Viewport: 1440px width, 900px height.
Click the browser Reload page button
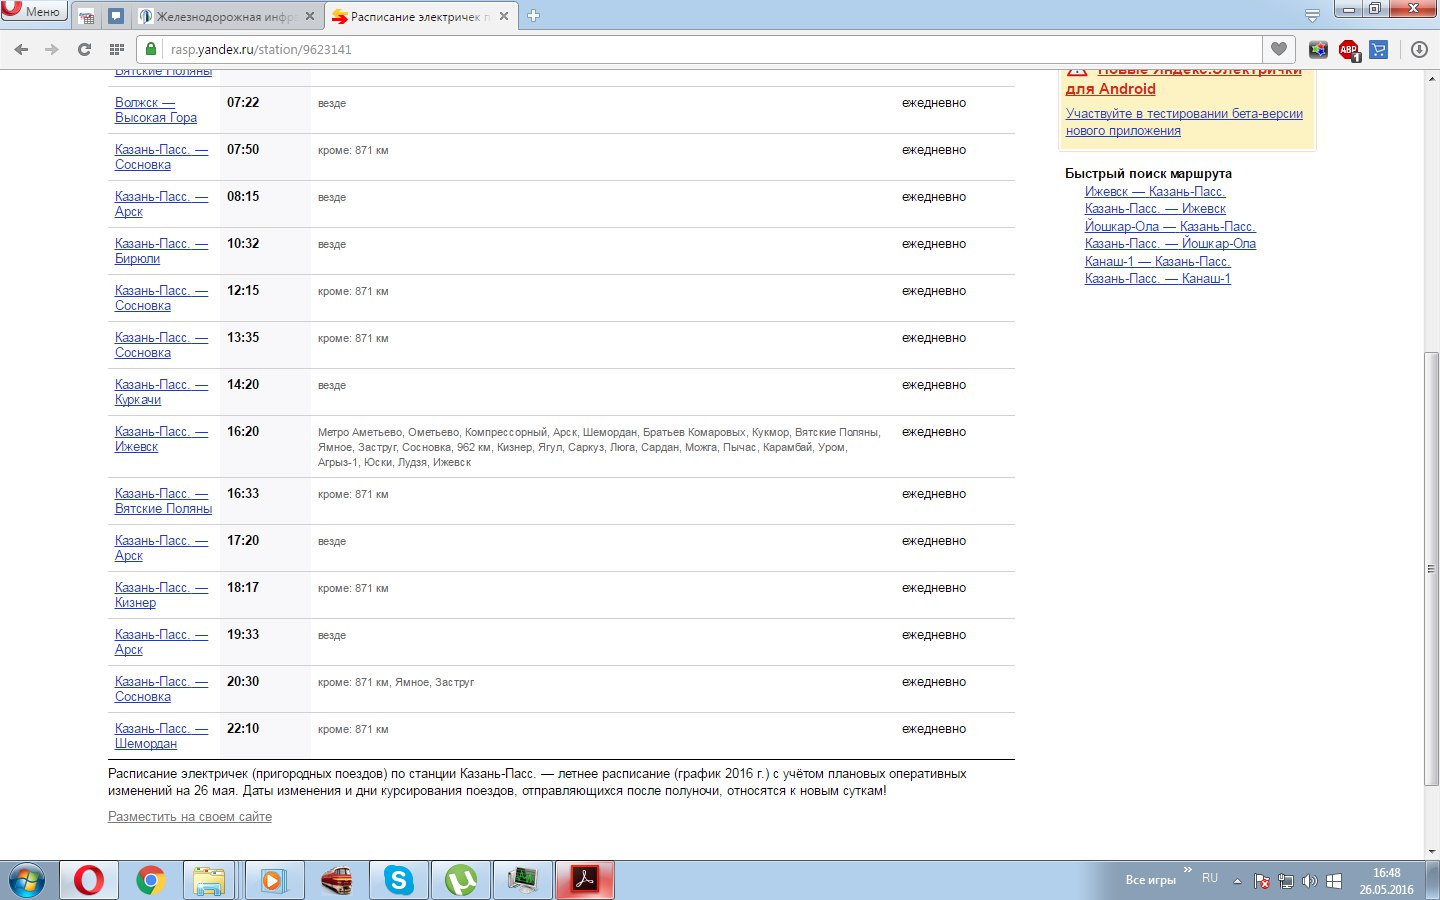coord(84,49)
